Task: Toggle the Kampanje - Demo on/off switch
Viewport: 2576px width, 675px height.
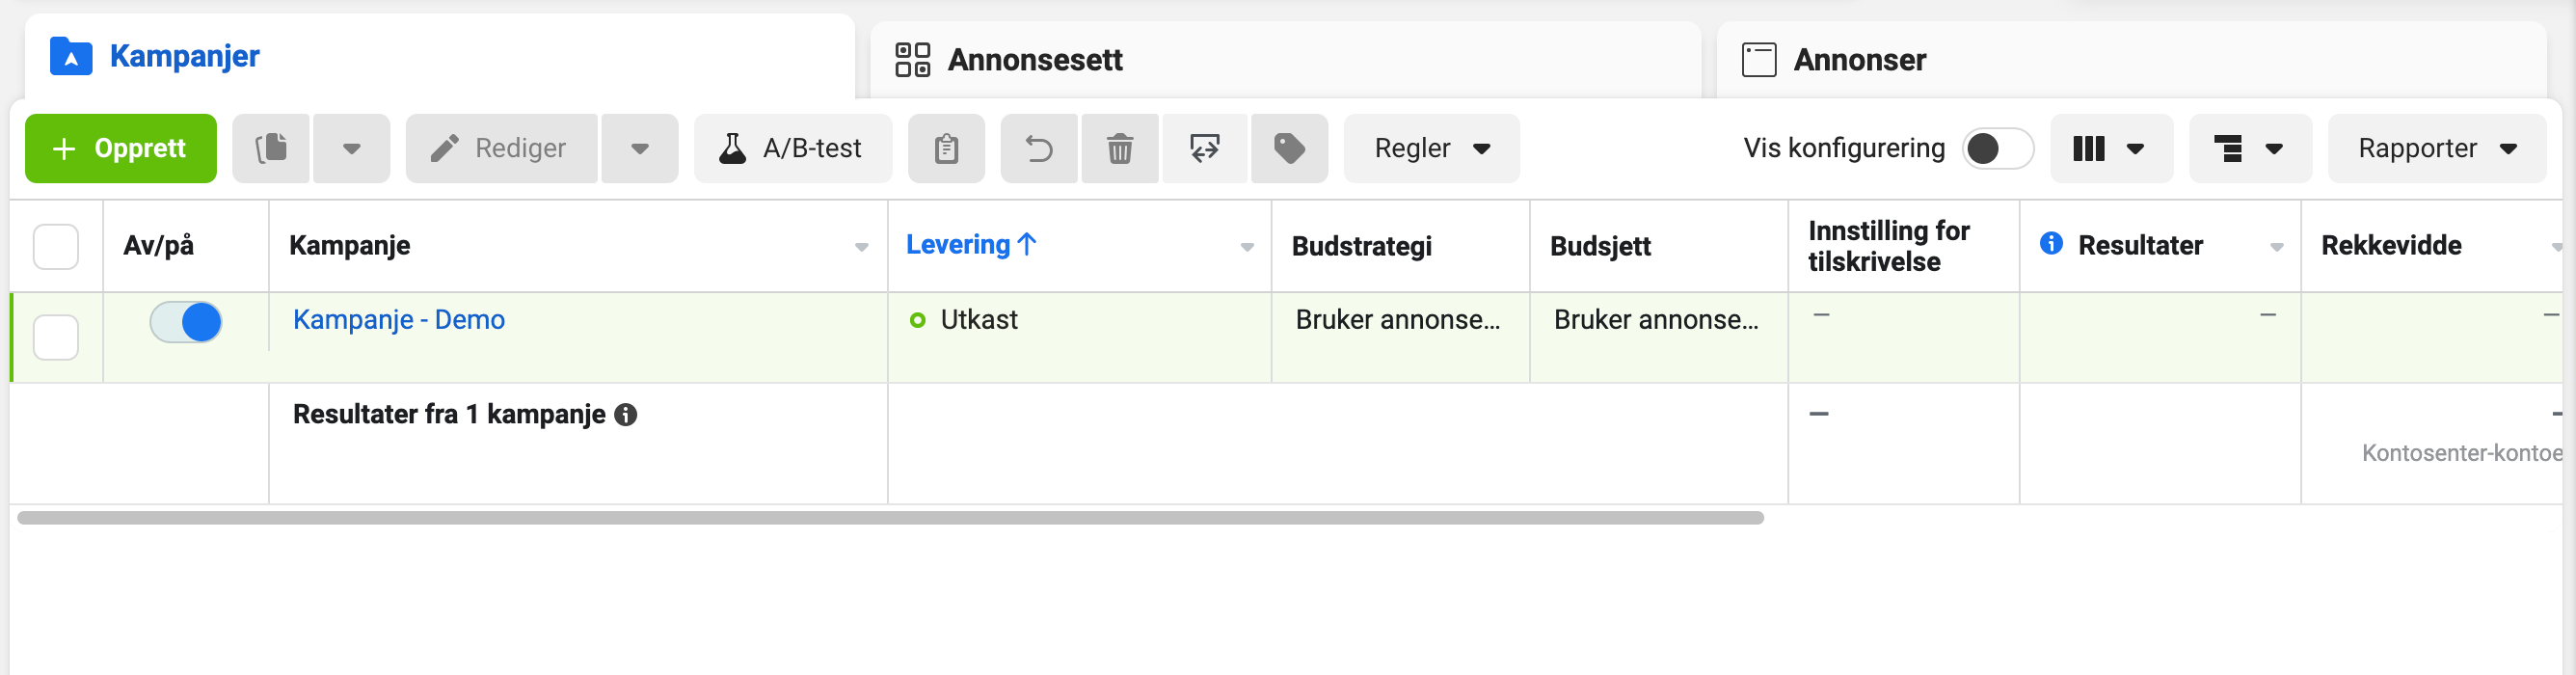Action: point(186,322)
